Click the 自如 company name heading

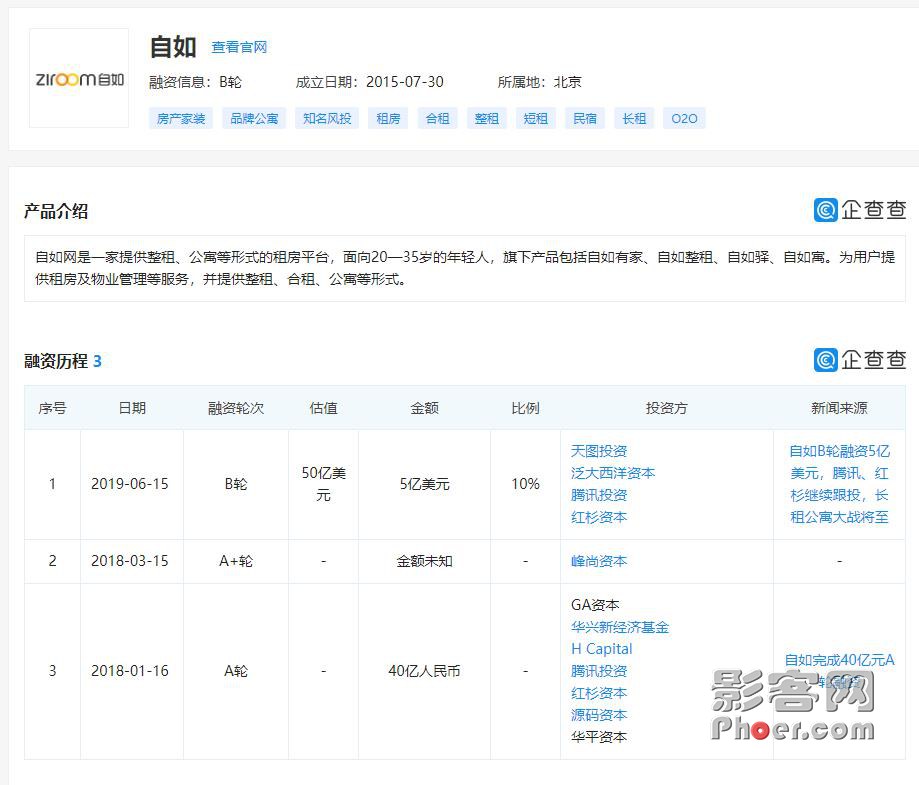[x=173, y=47]
